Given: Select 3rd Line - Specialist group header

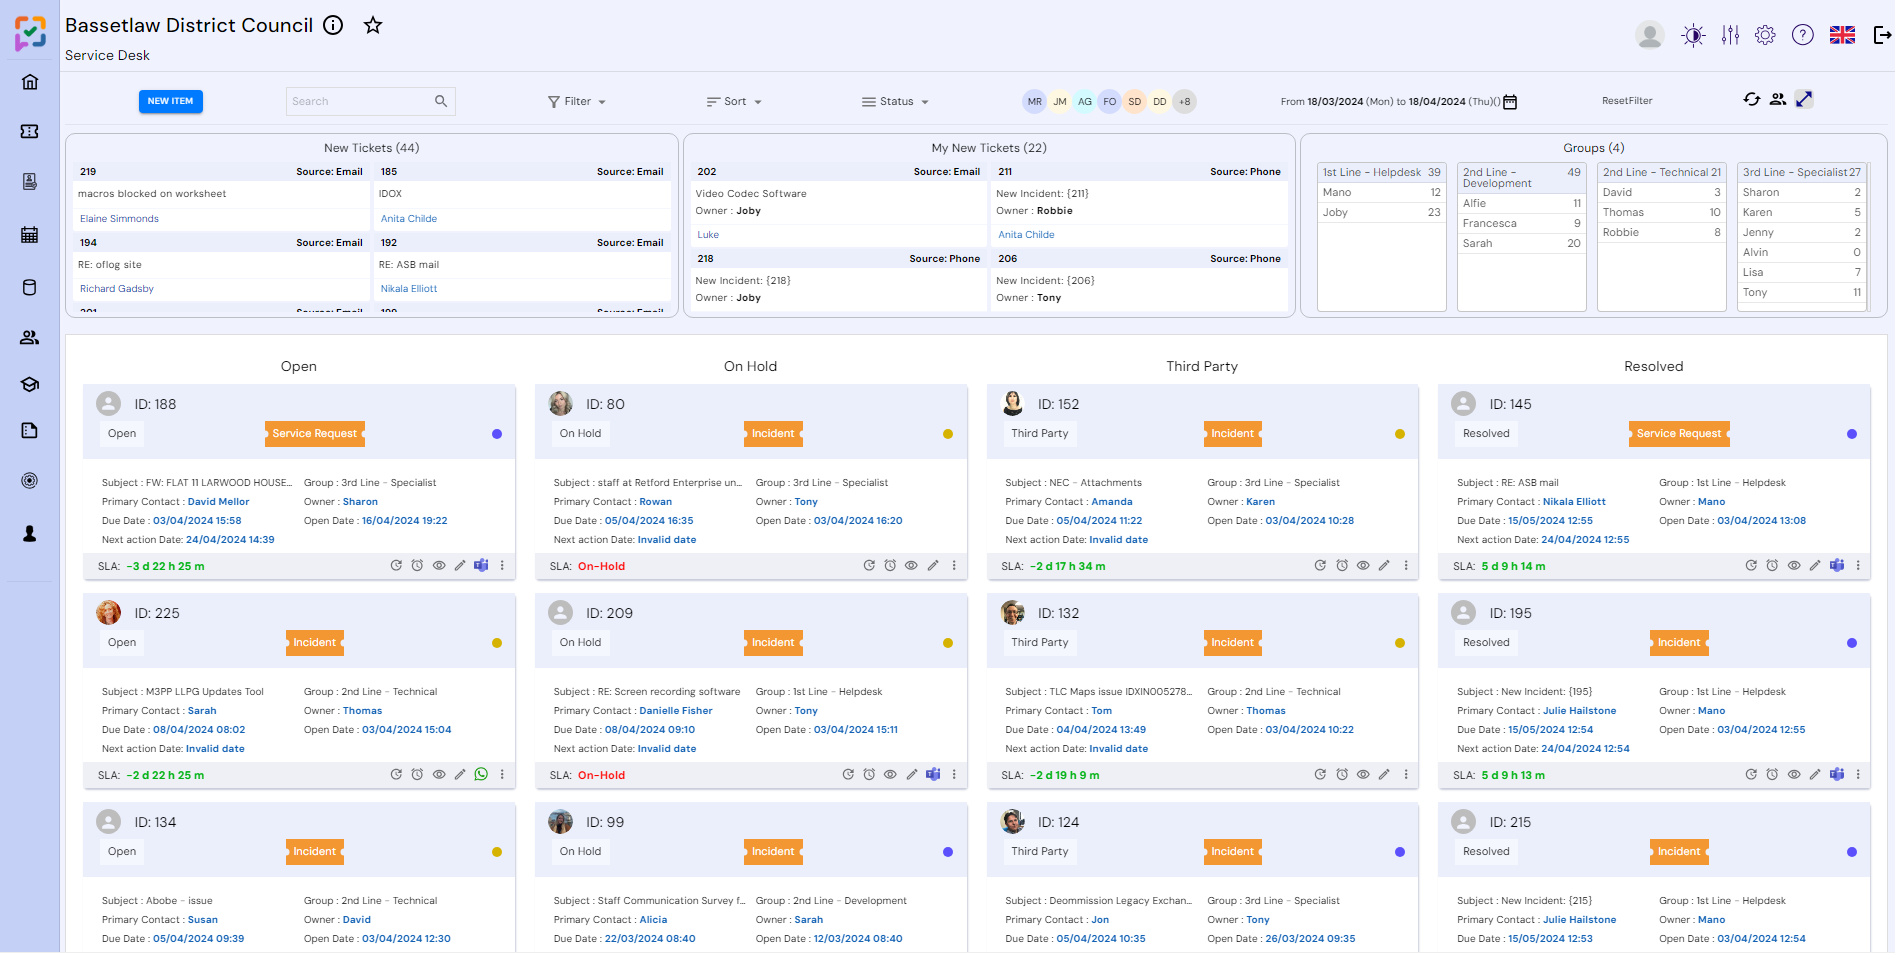Looking at the screenshot, I should click(1802, 172).
